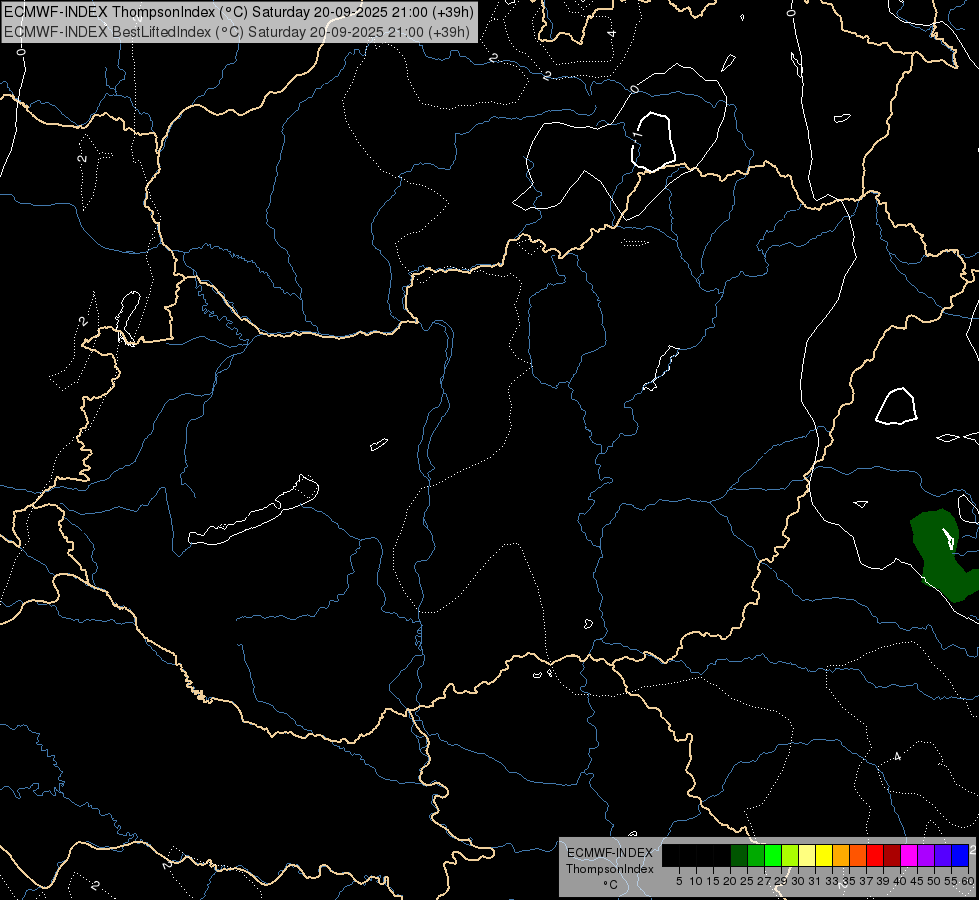Select the violet 50–55 legend swatch
The height and width of the screenshot is (900, 979).
(943, 855)
